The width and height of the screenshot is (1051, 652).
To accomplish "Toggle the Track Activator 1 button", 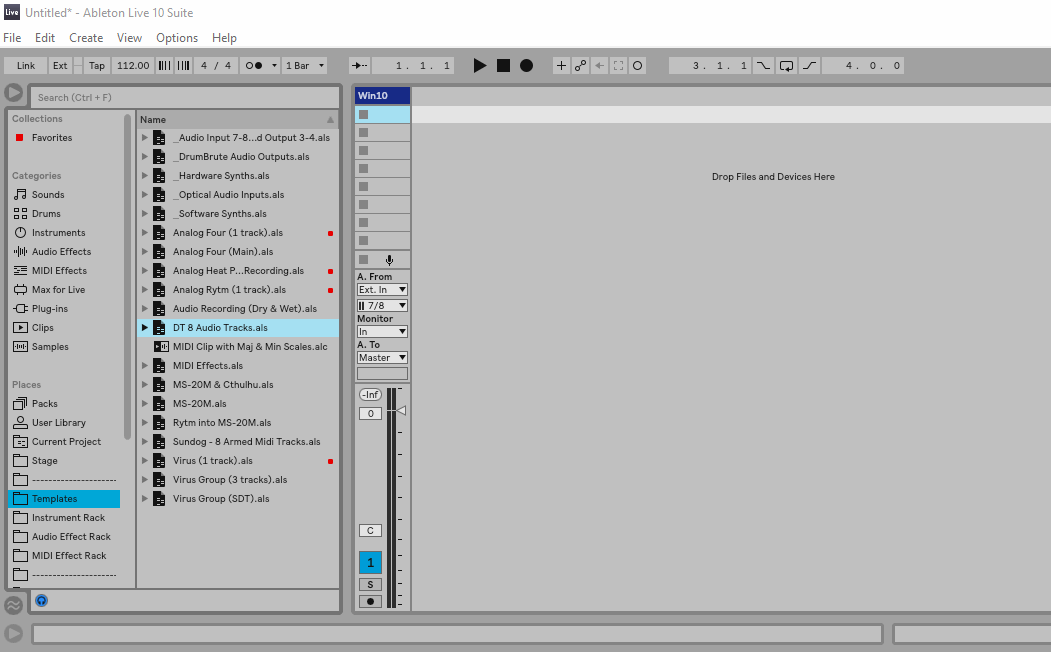I will (370, 562).
